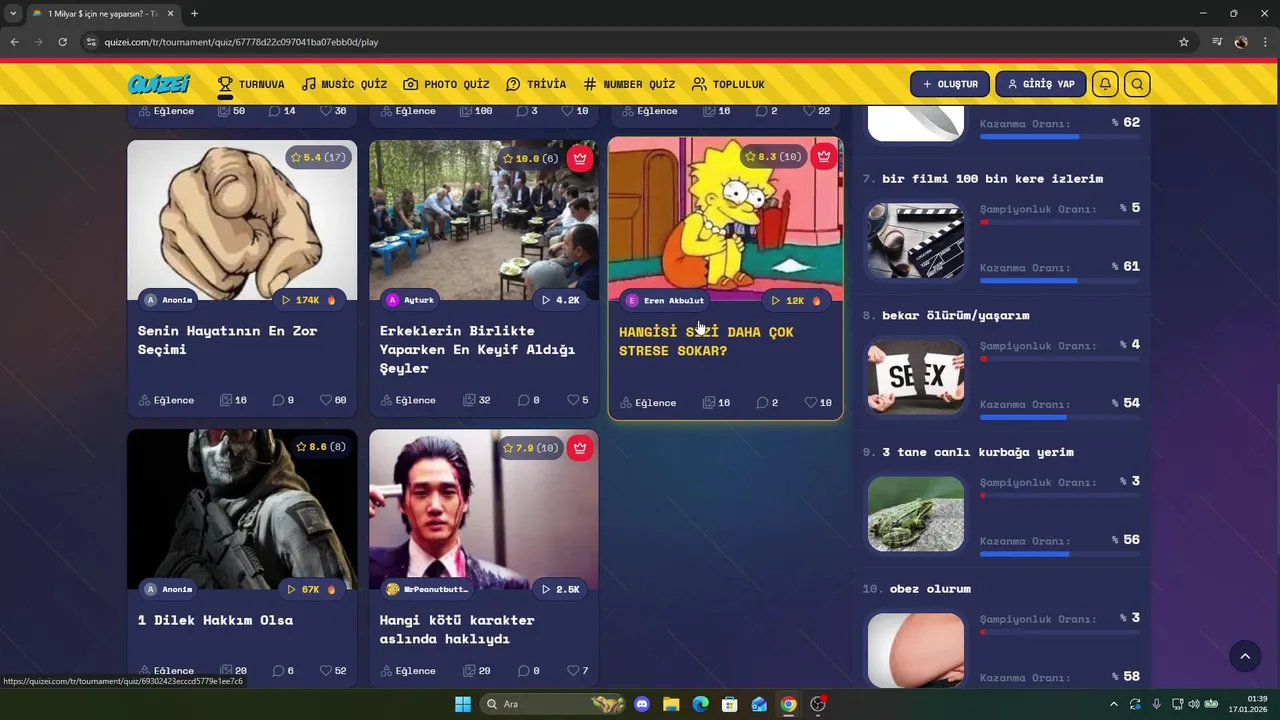Show hidden system tray icons
Image resolution: width=1280 pixels, height=720 pixels.
click(x=1113, y=704)
